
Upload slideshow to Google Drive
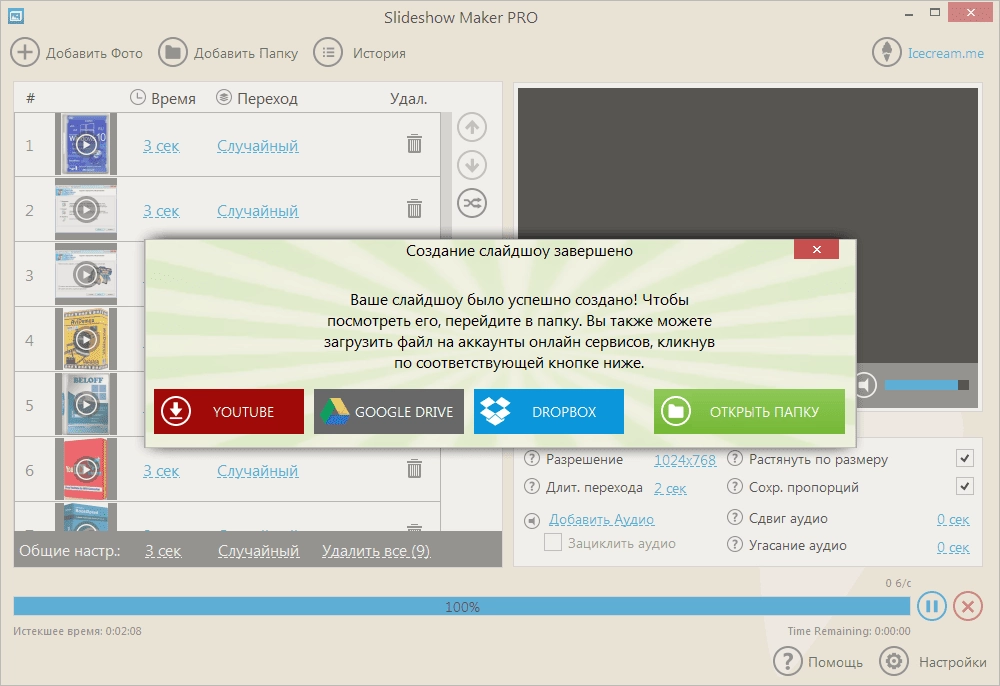(389, 412)
